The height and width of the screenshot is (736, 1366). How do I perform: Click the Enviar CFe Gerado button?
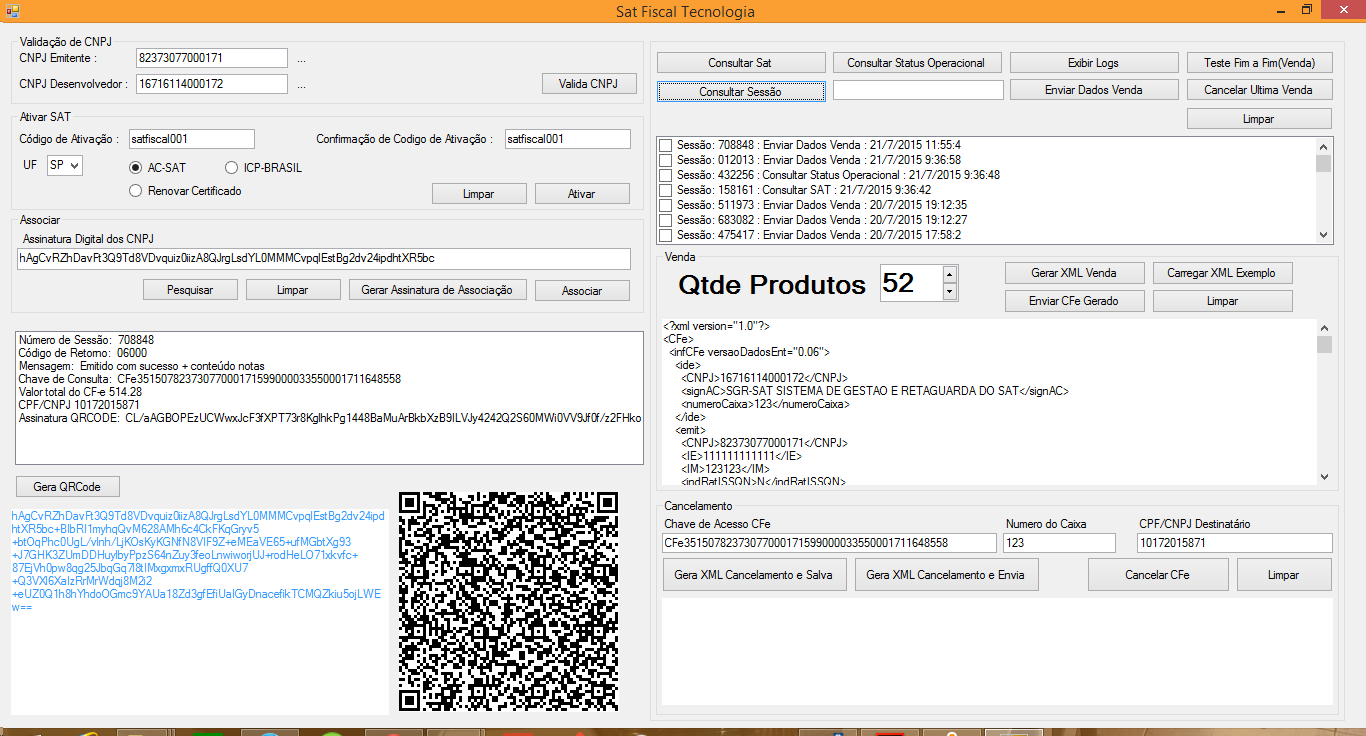[x=1074, y=301]
